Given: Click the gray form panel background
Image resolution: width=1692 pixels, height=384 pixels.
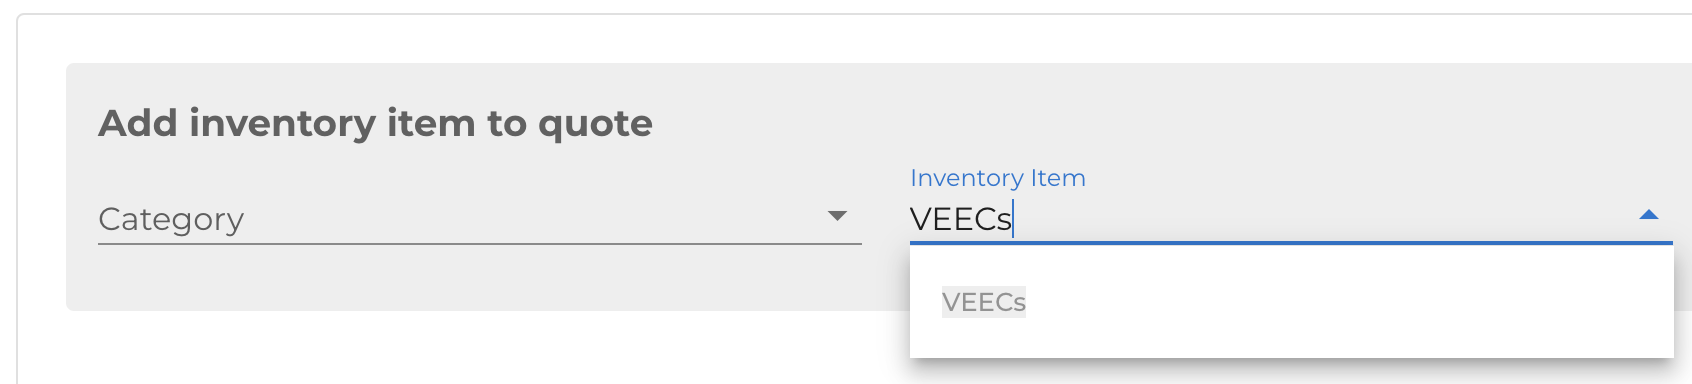Looking at the screenshot, I should pos(480,280).
